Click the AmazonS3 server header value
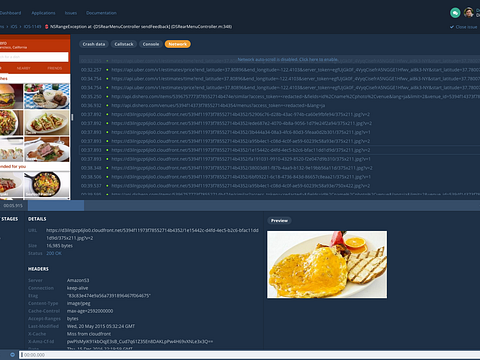Image resolution: width=480 pixels, height=360 pixels. [x=78, y=280]
